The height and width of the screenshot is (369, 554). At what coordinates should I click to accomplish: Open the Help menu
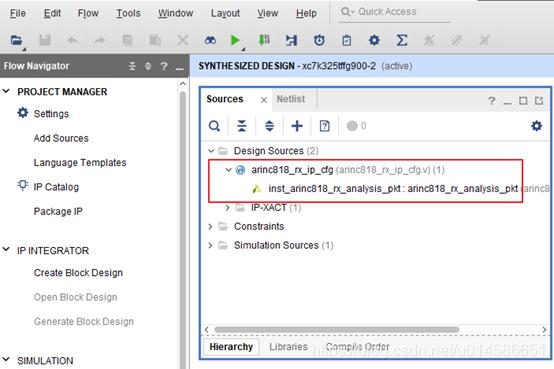[x=306, y=13]
